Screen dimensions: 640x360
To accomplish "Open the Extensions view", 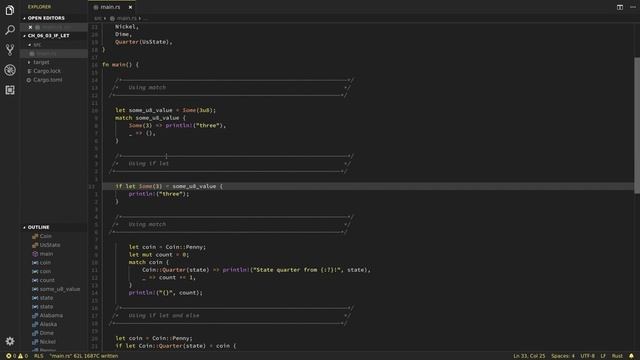I will pyautogui.click(x=10, y=90).
